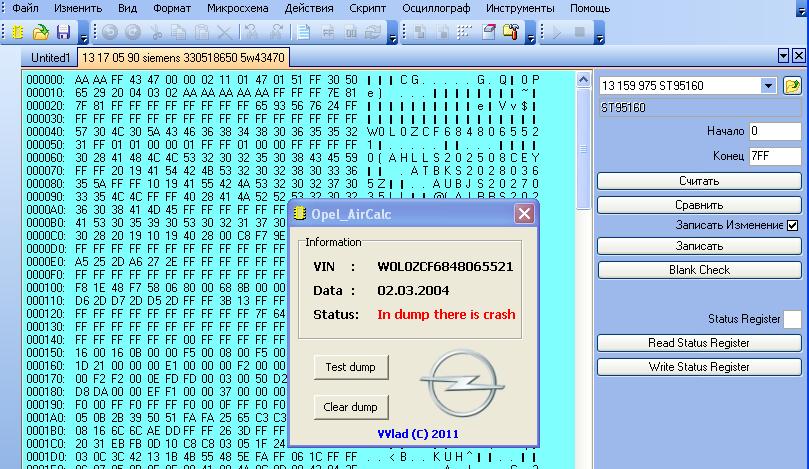Toggle the Записать Изменение checkbox
This screenshot has height=469, width=809.
(x=792, y=225)
